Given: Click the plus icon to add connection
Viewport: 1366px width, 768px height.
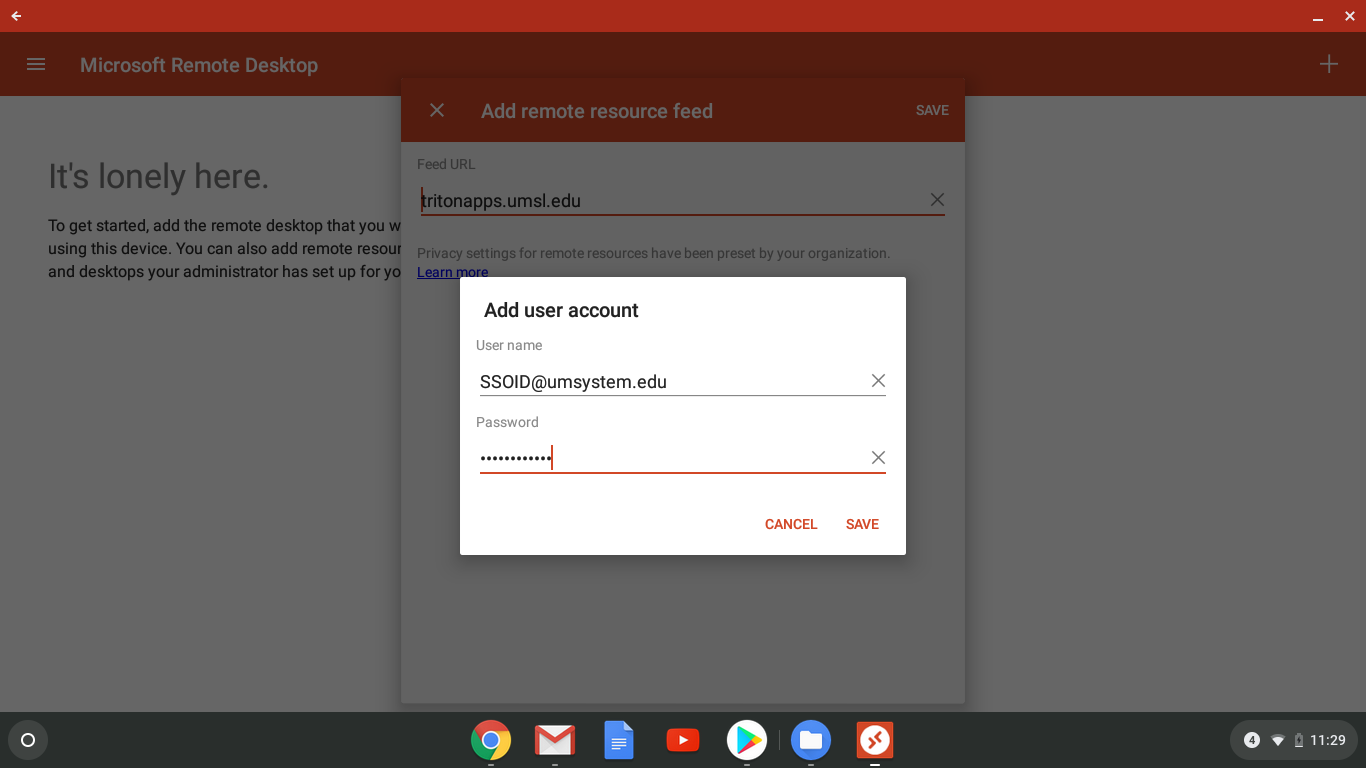Looking at the screenshot, I should [x=1328, y=64].
